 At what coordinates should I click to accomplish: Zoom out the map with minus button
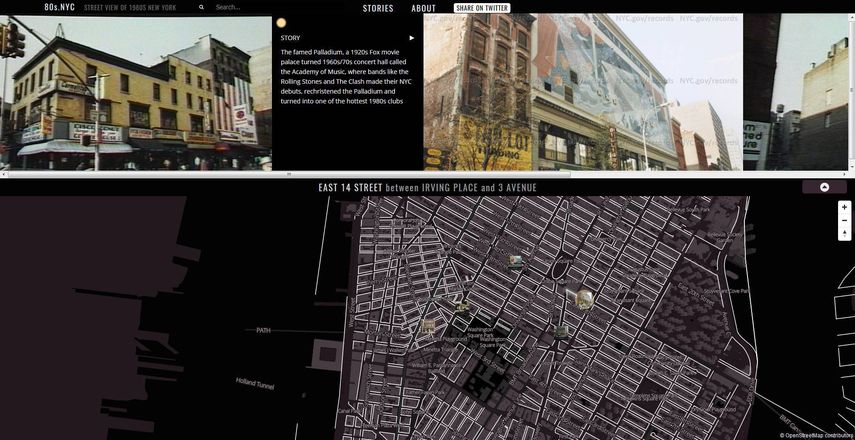coord(844,220)
